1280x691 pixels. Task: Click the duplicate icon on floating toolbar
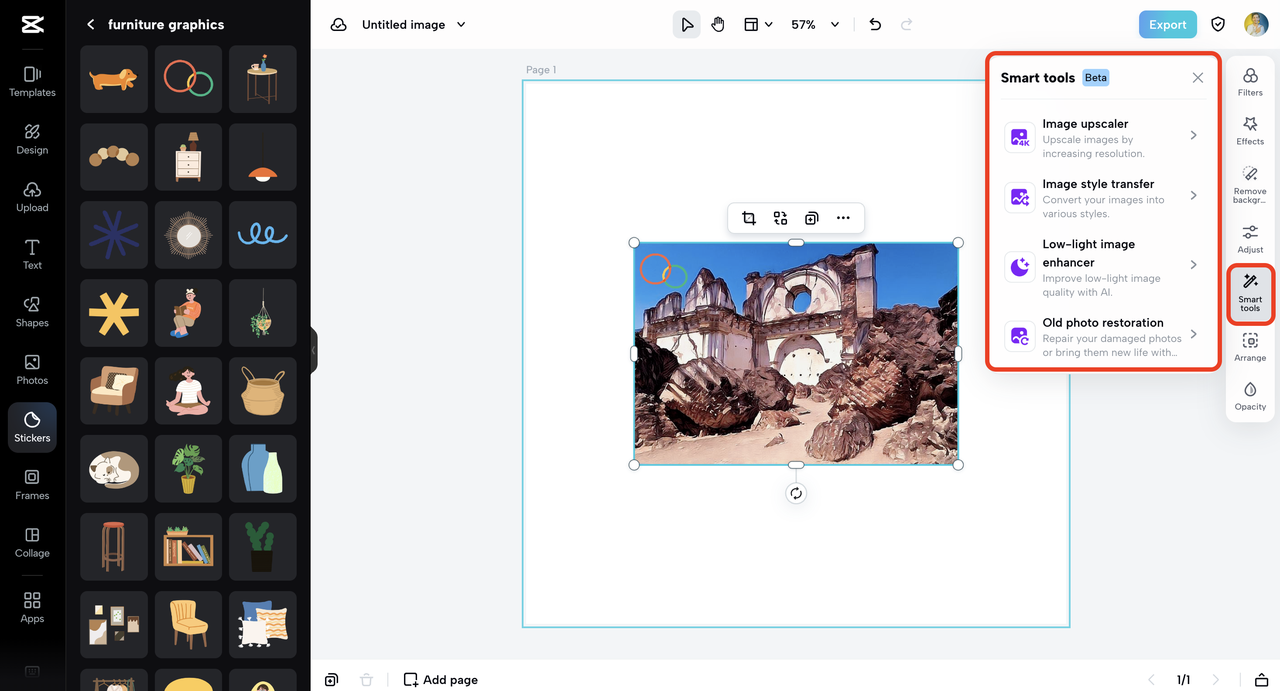coord(812,218)
